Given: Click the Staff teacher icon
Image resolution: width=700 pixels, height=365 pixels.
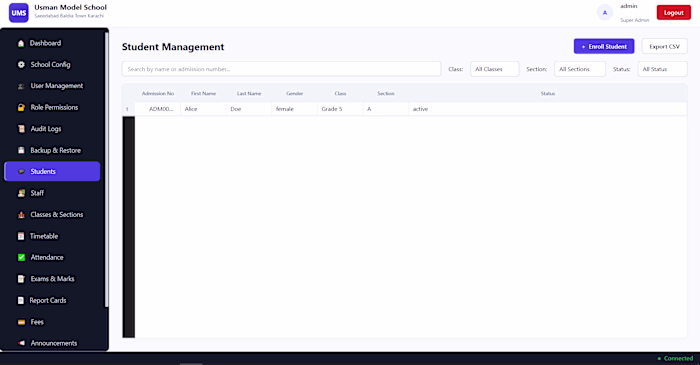Looking at the screenshot, I should pos(21,193).
